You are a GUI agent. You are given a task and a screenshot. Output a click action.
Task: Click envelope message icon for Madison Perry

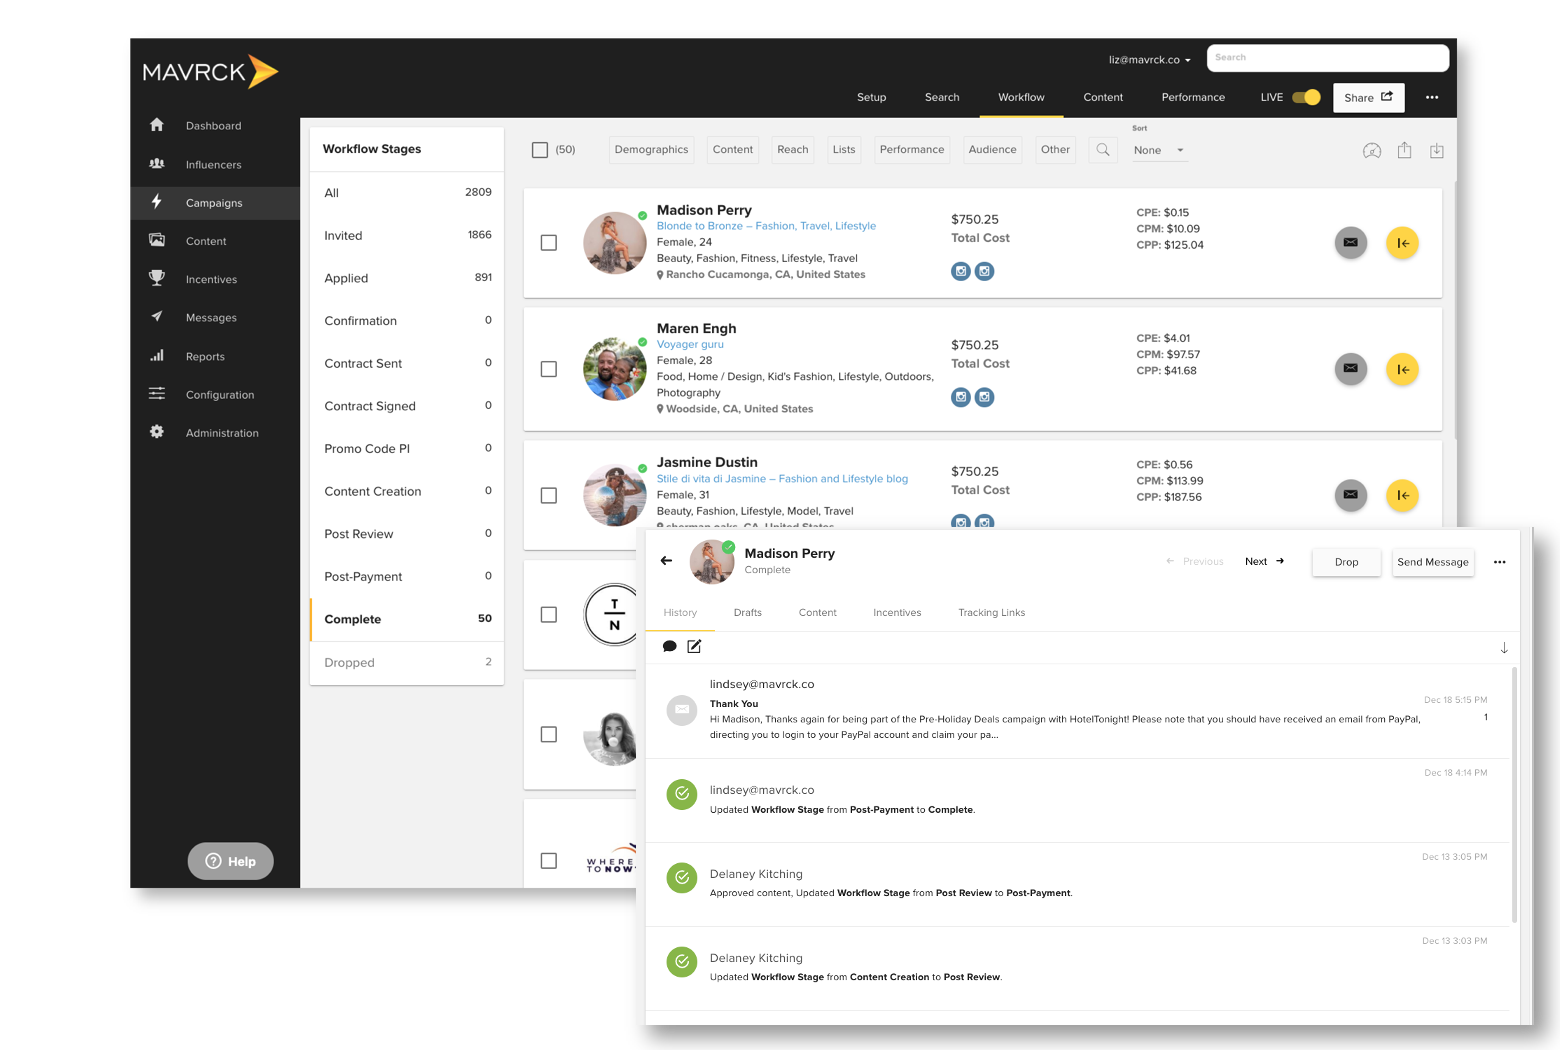(1350, 243)
